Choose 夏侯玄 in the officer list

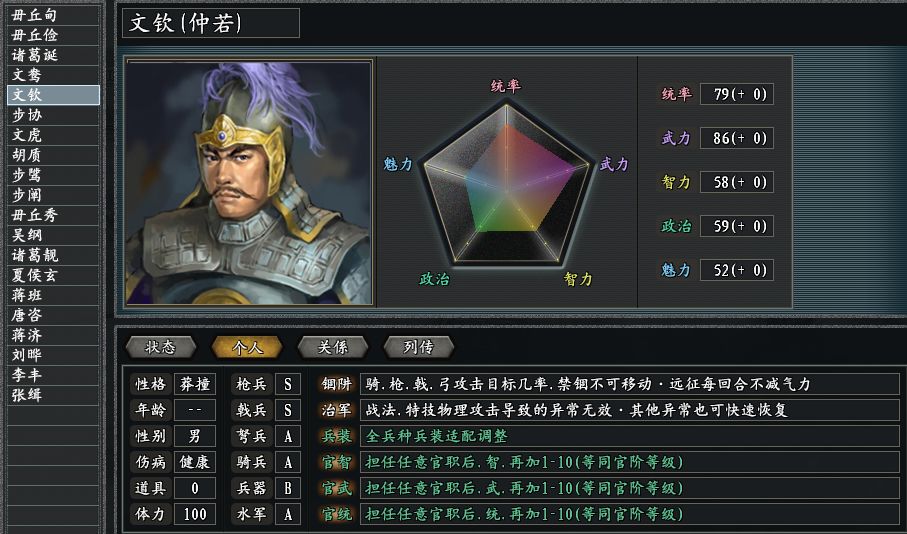click(52, 275)
